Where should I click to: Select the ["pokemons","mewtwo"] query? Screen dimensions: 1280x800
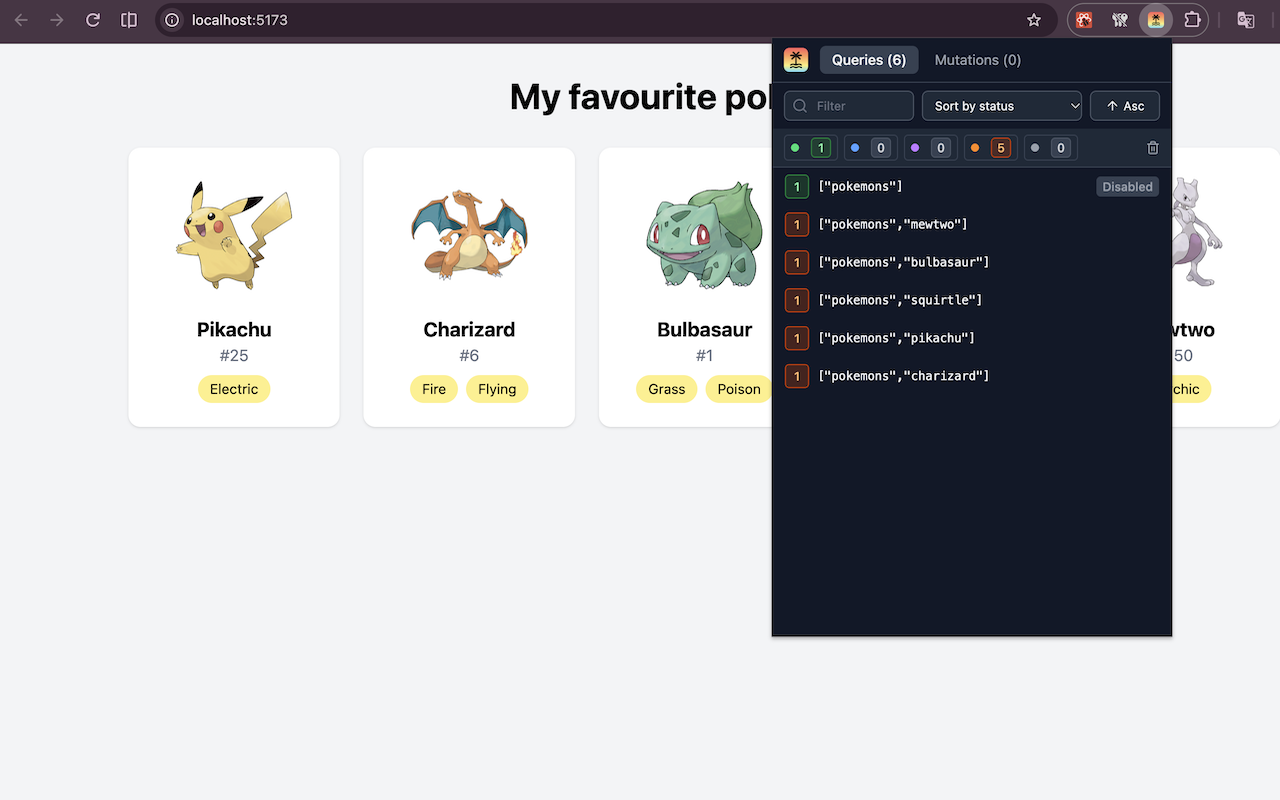pyautogui.click(x=972, y=225)
